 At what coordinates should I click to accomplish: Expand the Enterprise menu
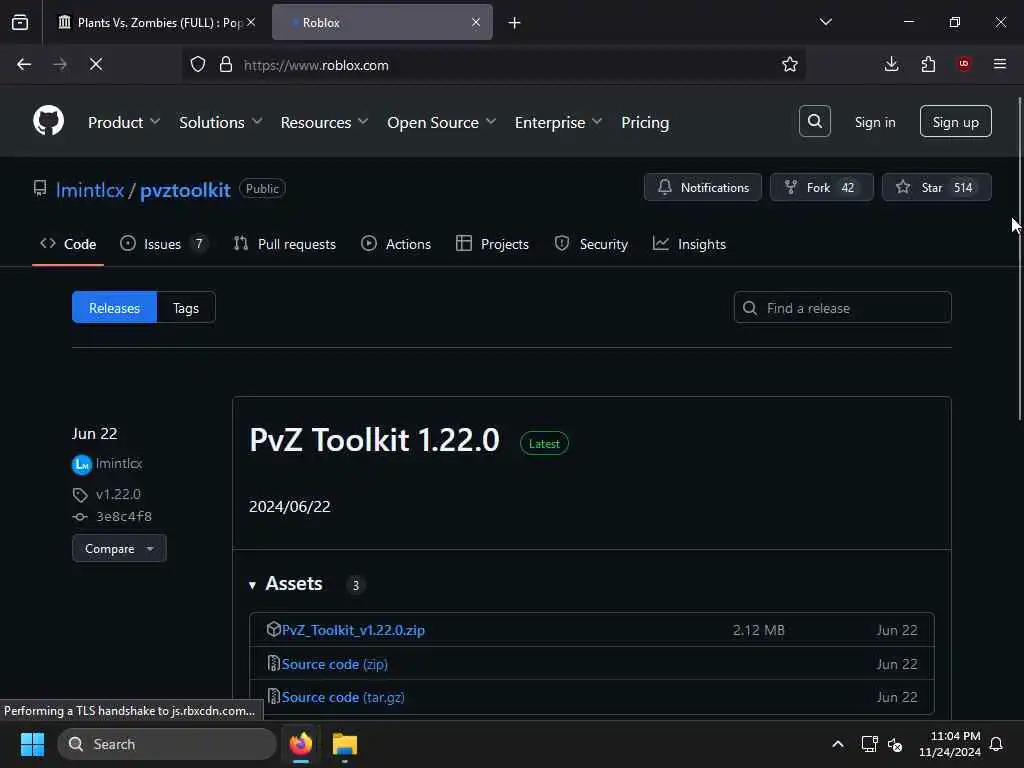pyautogui.click(x=558, y=122)
